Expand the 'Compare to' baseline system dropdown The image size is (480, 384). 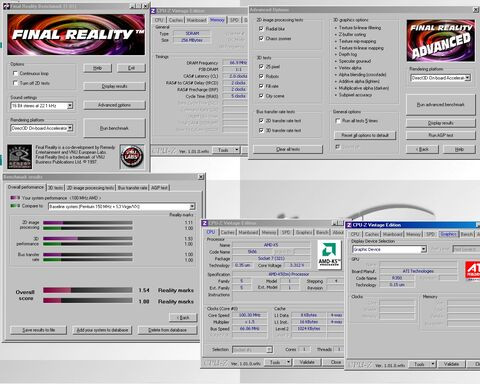[x=192, y=207]
